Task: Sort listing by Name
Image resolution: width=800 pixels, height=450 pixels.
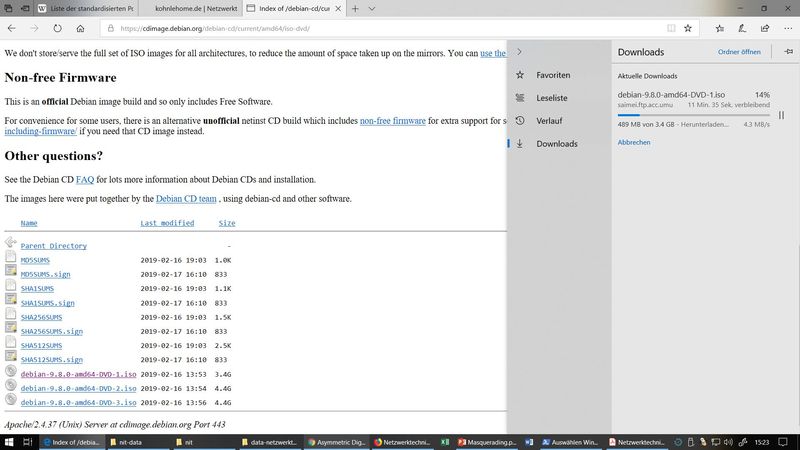Action: coord(29,223)
